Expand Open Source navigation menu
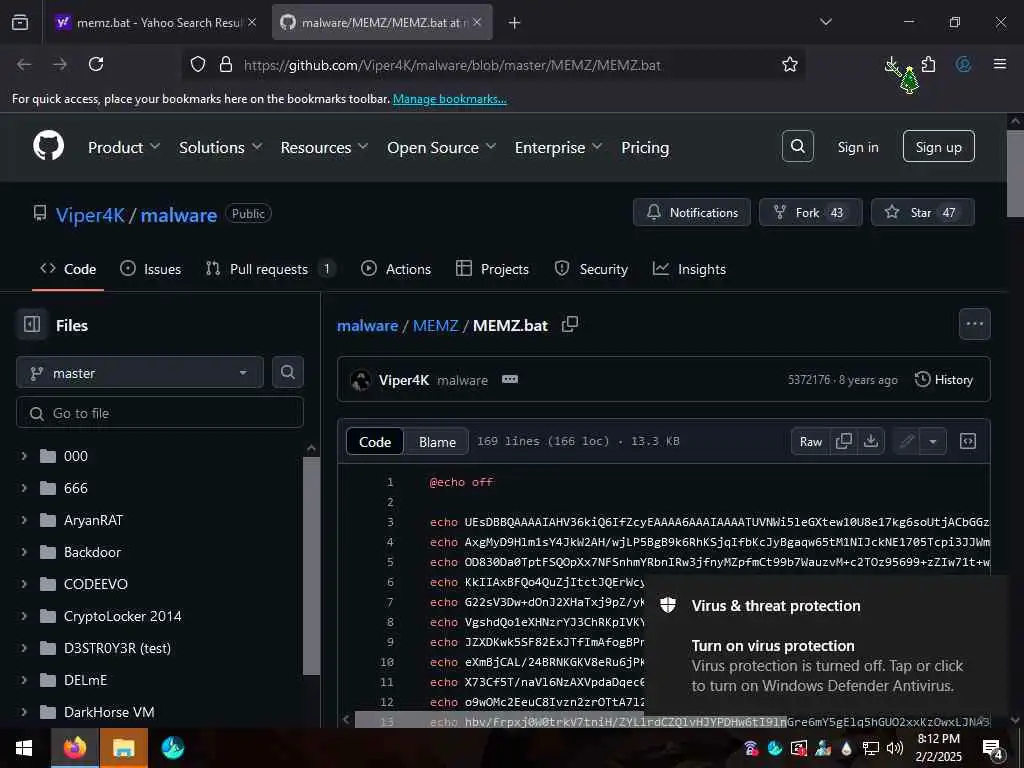 pos(441,148)
